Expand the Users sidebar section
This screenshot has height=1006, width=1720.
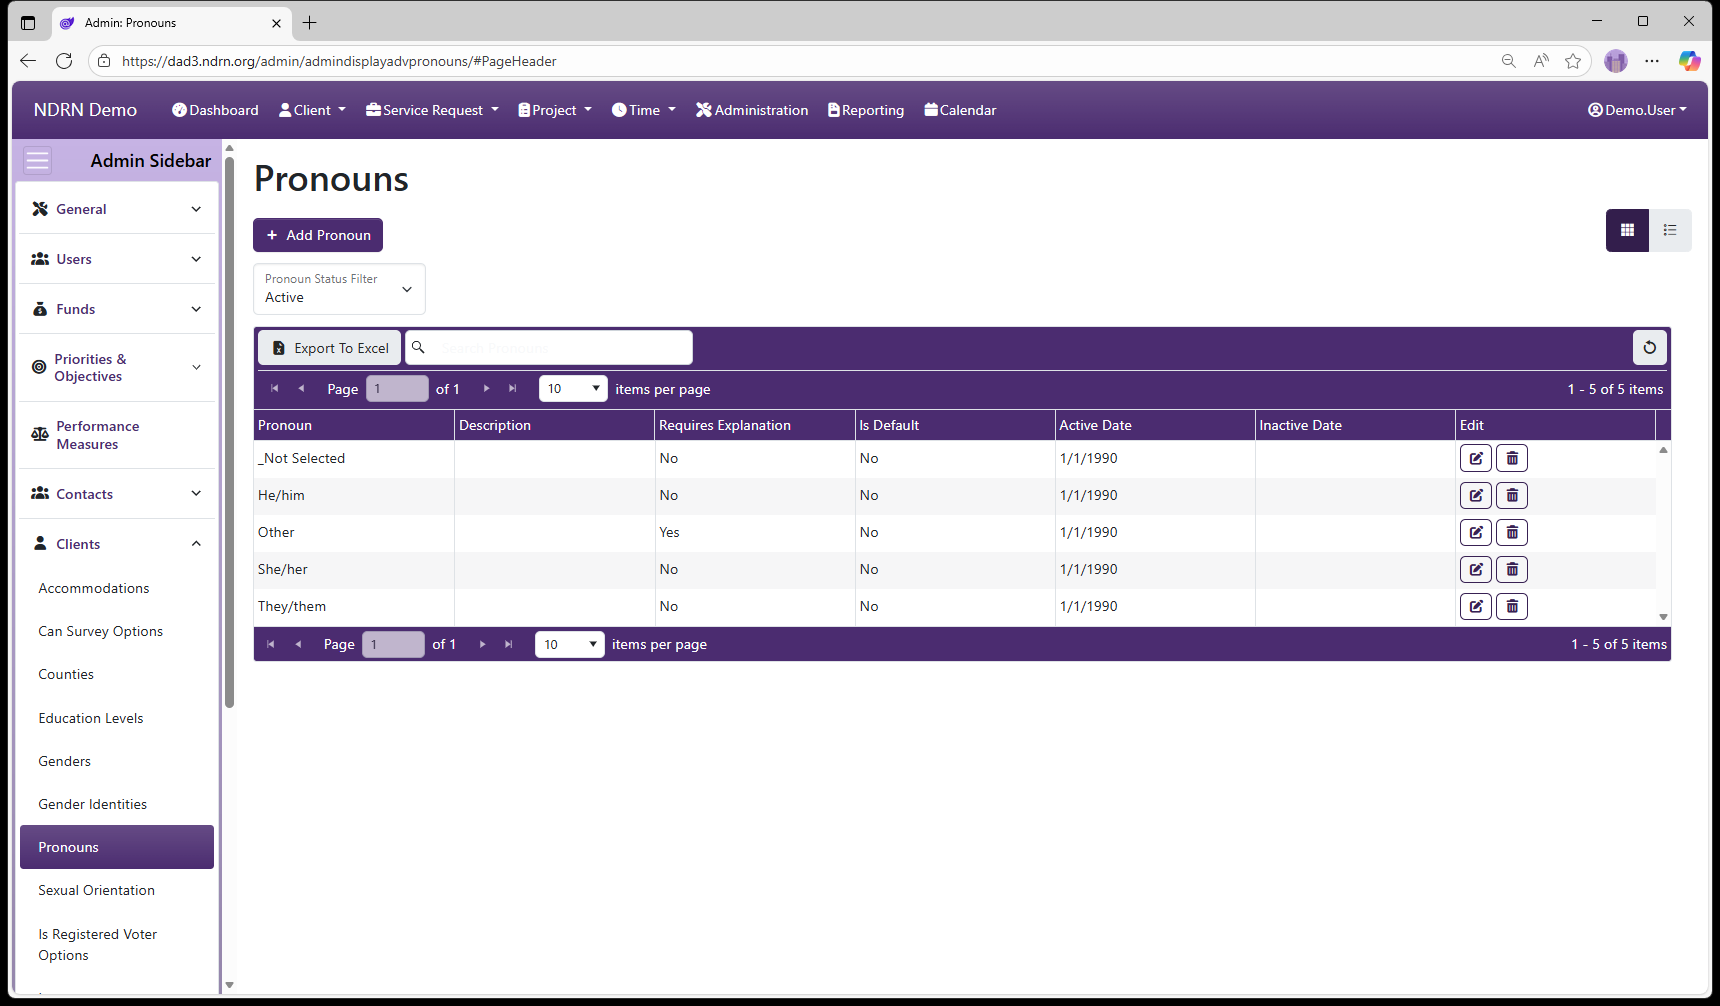[x=117, y=259]
